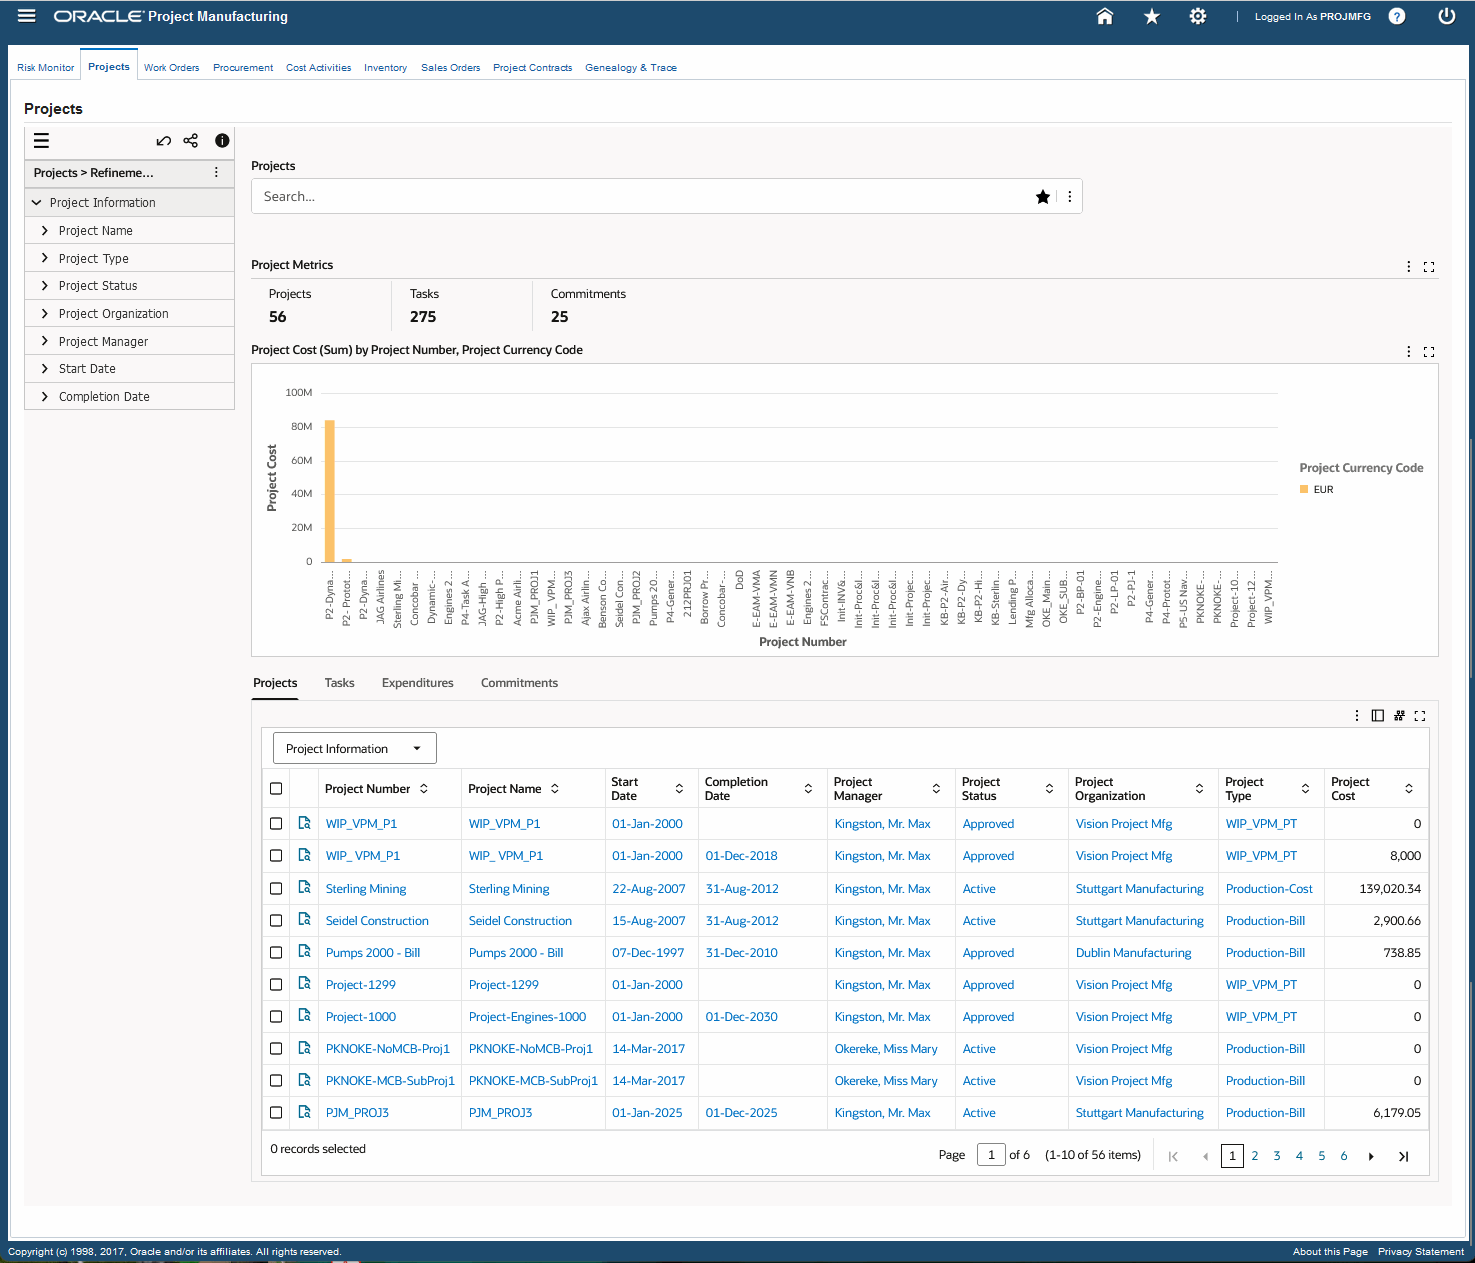
Task: Expand the Project Manager refinement
Action: 45,341
